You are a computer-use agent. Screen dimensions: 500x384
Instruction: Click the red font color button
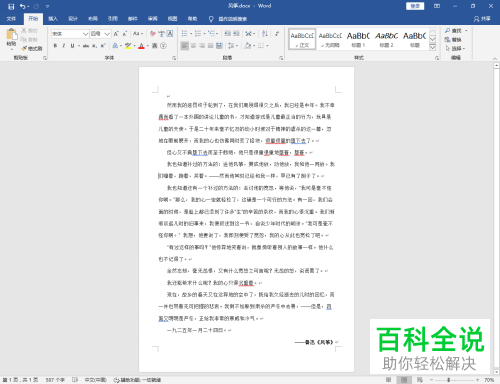[141, 46]
